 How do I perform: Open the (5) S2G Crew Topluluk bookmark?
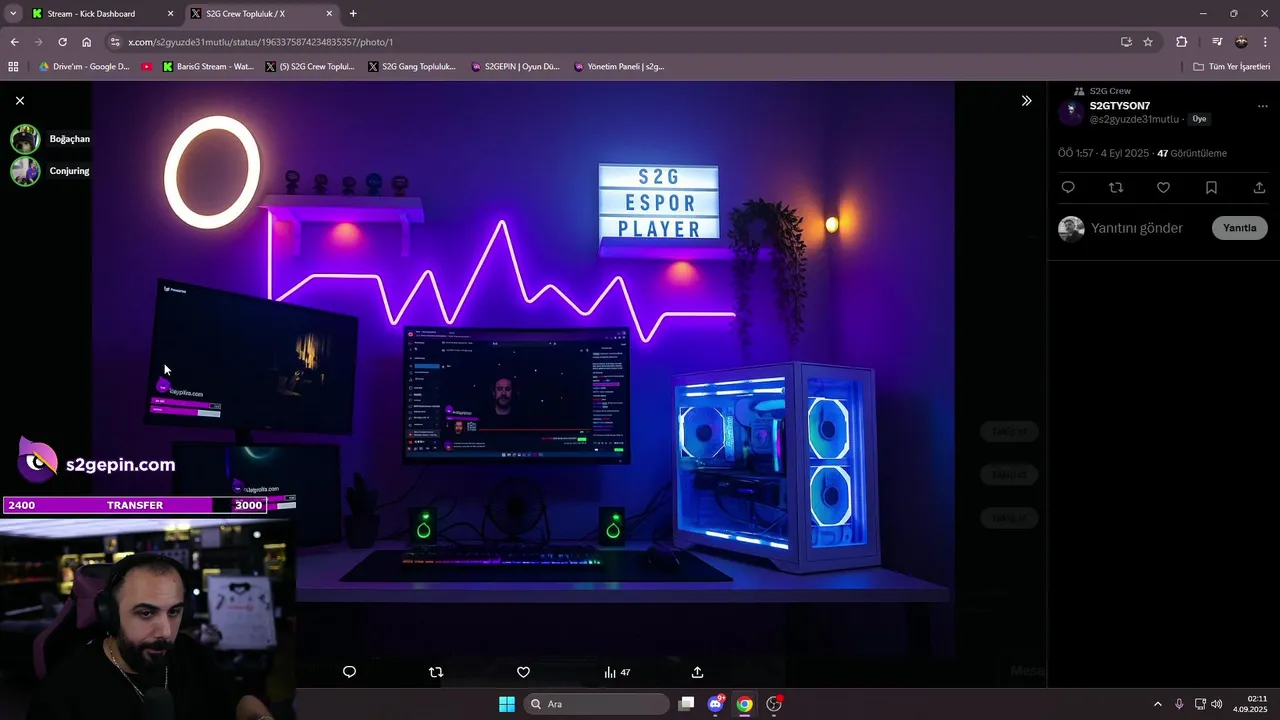(310, 67)
